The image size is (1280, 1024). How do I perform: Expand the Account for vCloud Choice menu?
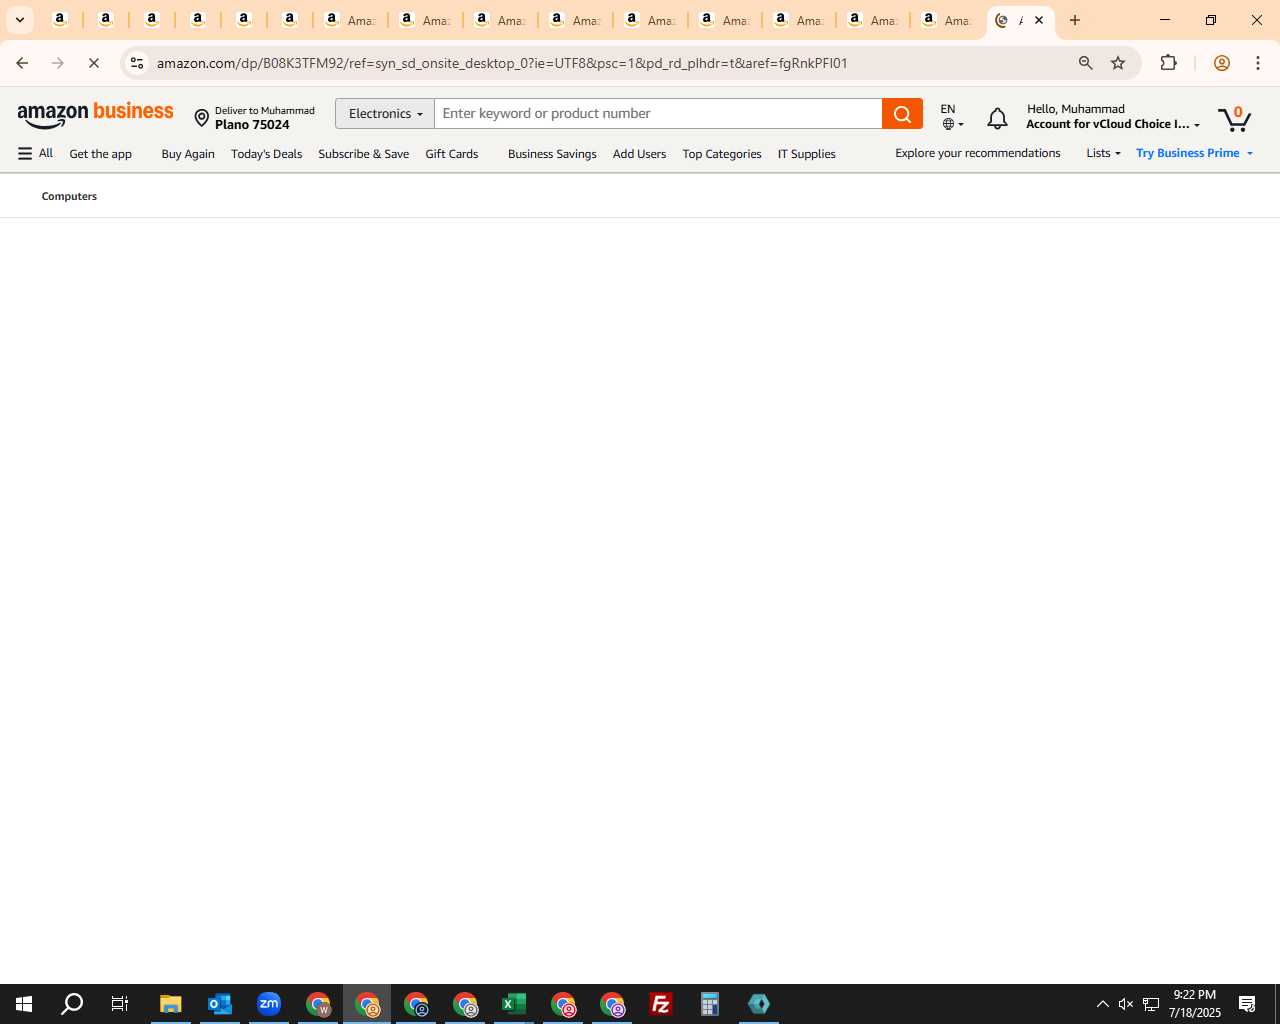(x=1113, y=116)
